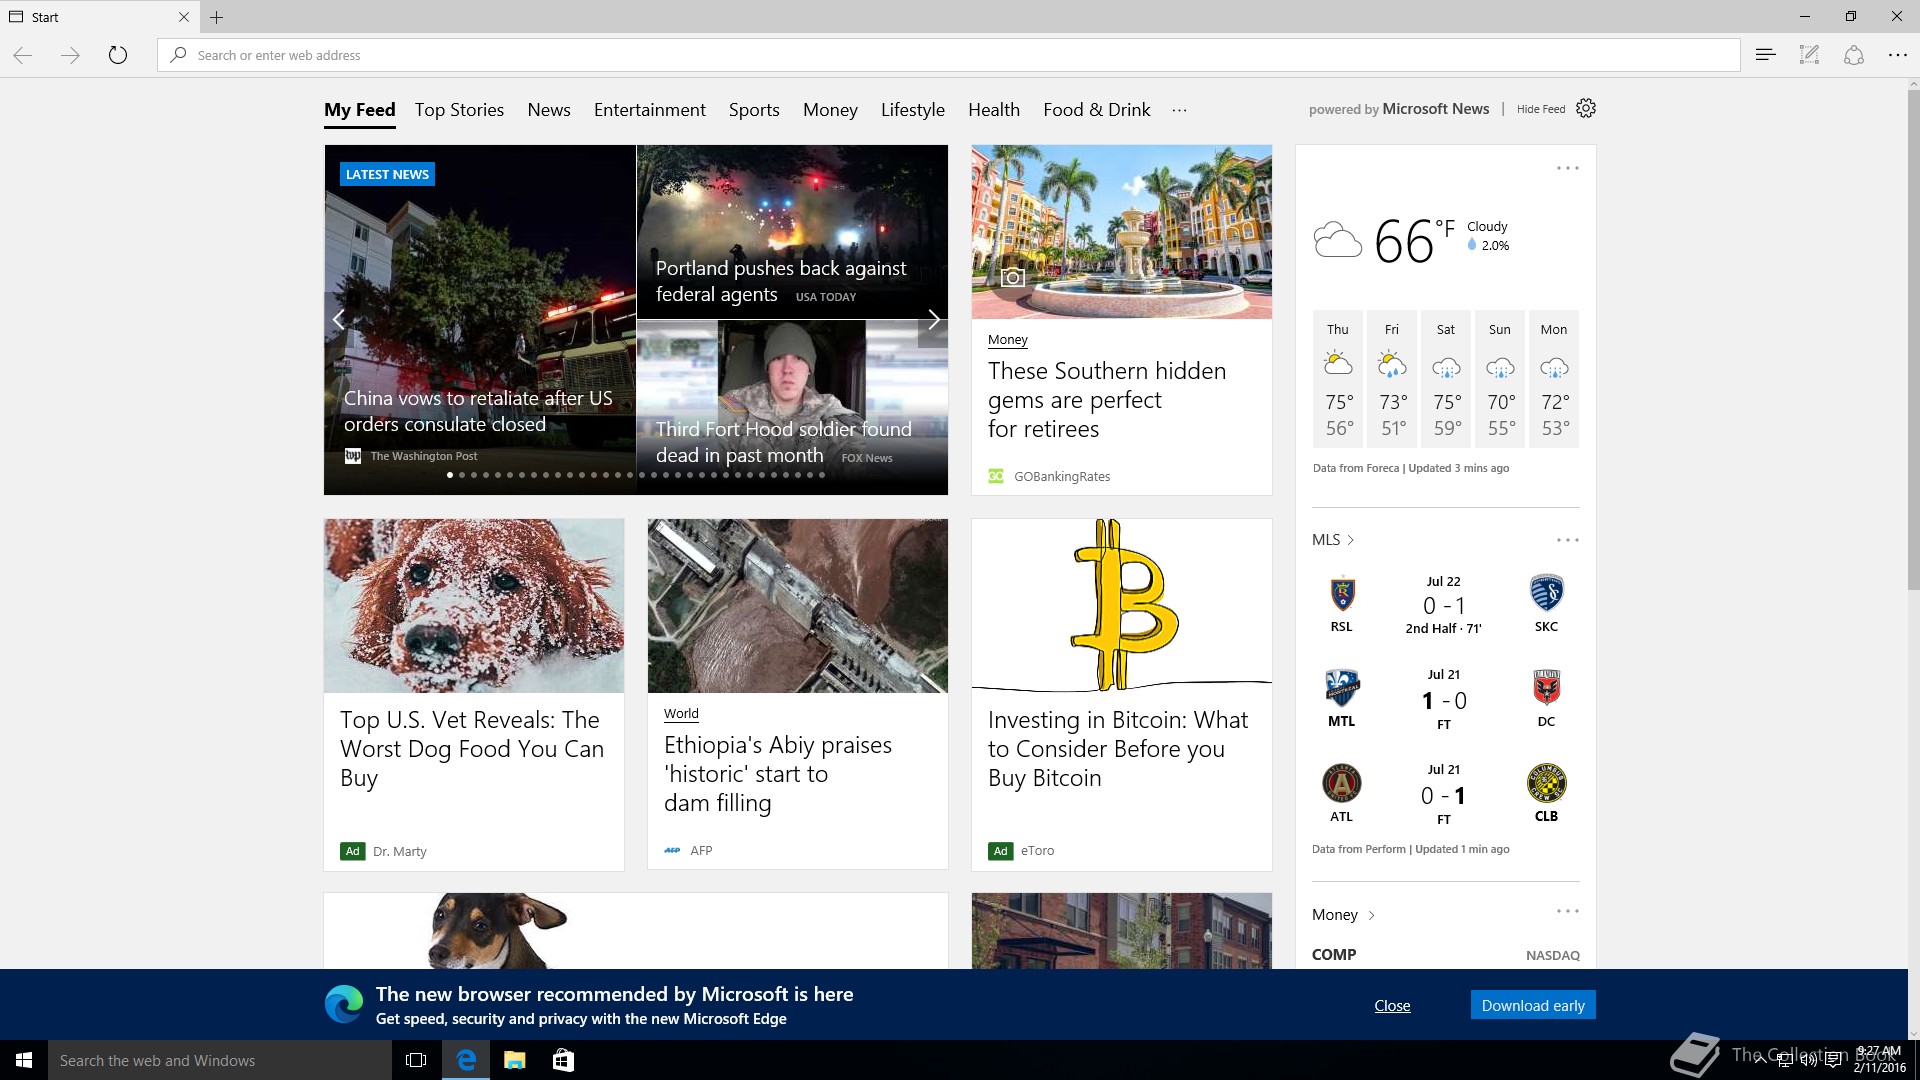Click the dam aerial photo thumbnail
Viewport: 1920px width, 1080px height.
[798, 606]
